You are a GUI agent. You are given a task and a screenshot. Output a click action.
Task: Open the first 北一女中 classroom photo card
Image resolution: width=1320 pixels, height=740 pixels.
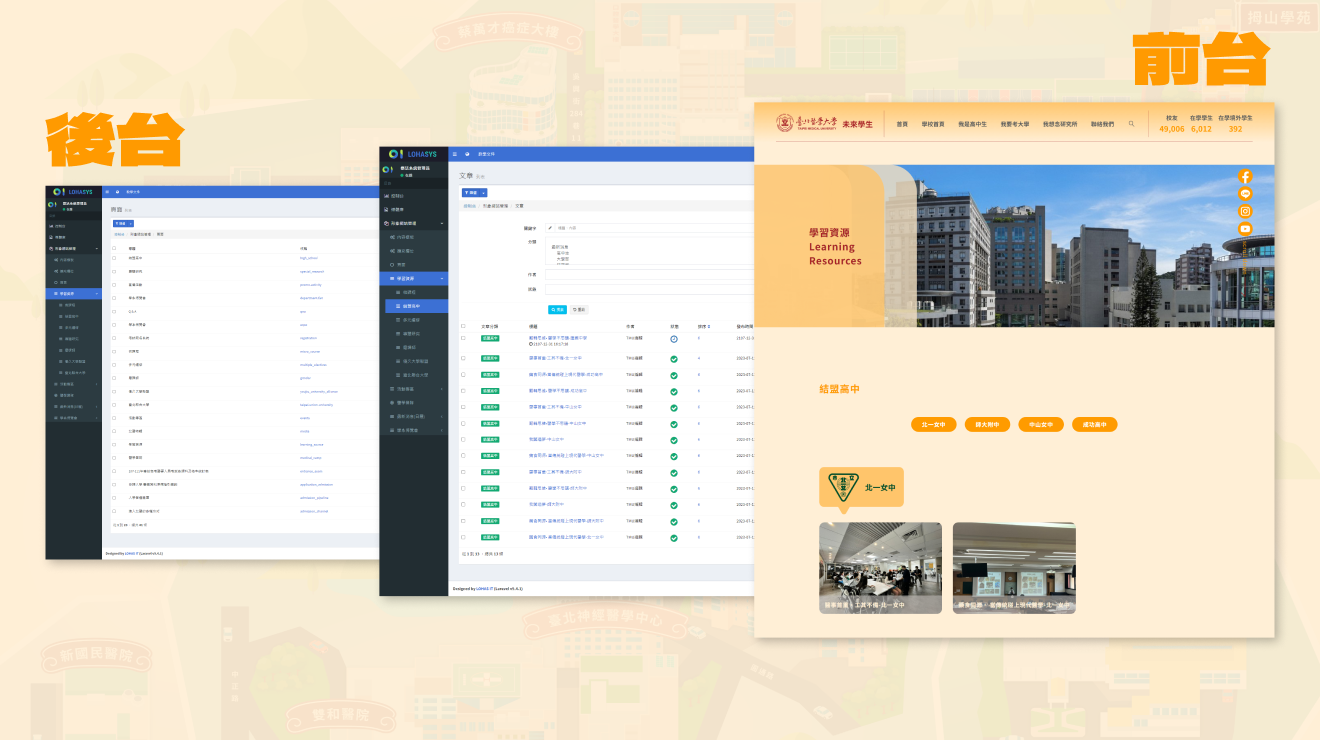pyautogui.click(x=880, y=568)
